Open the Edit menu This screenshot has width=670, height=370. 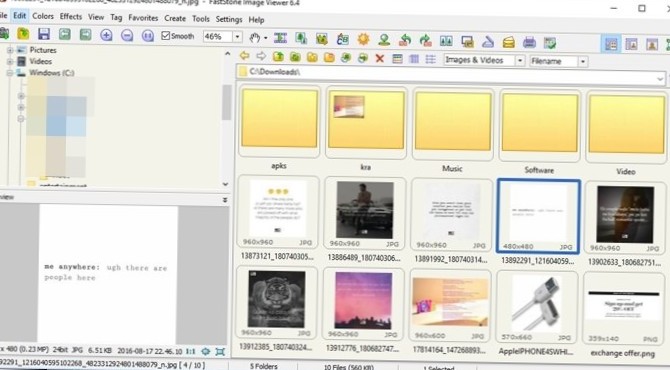pos(19,16)
